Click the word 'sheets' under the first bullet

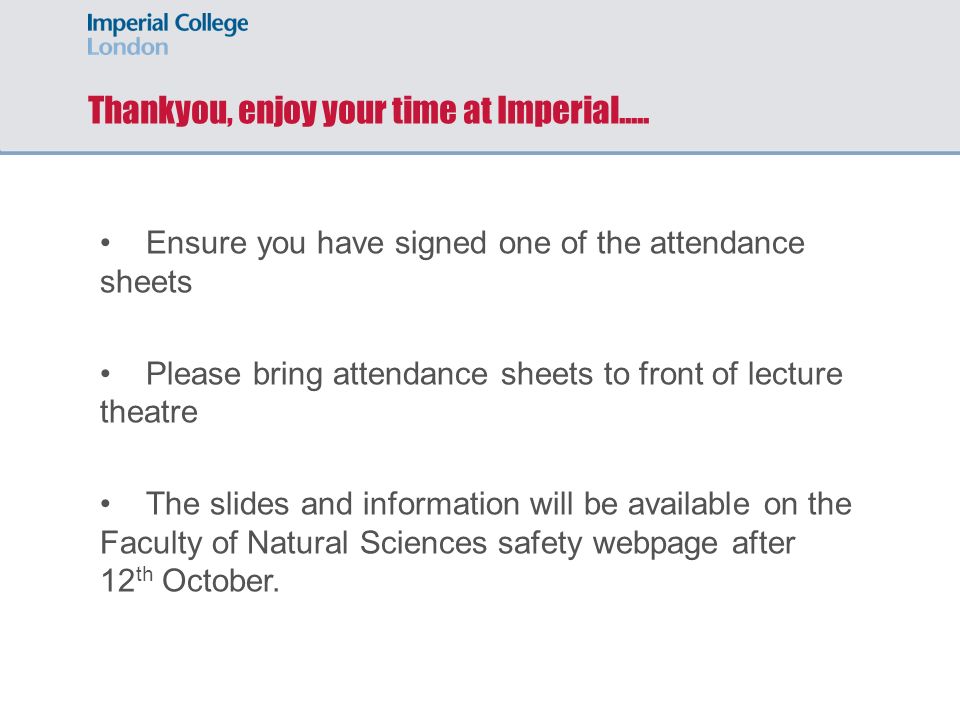(x=146, y=282)
